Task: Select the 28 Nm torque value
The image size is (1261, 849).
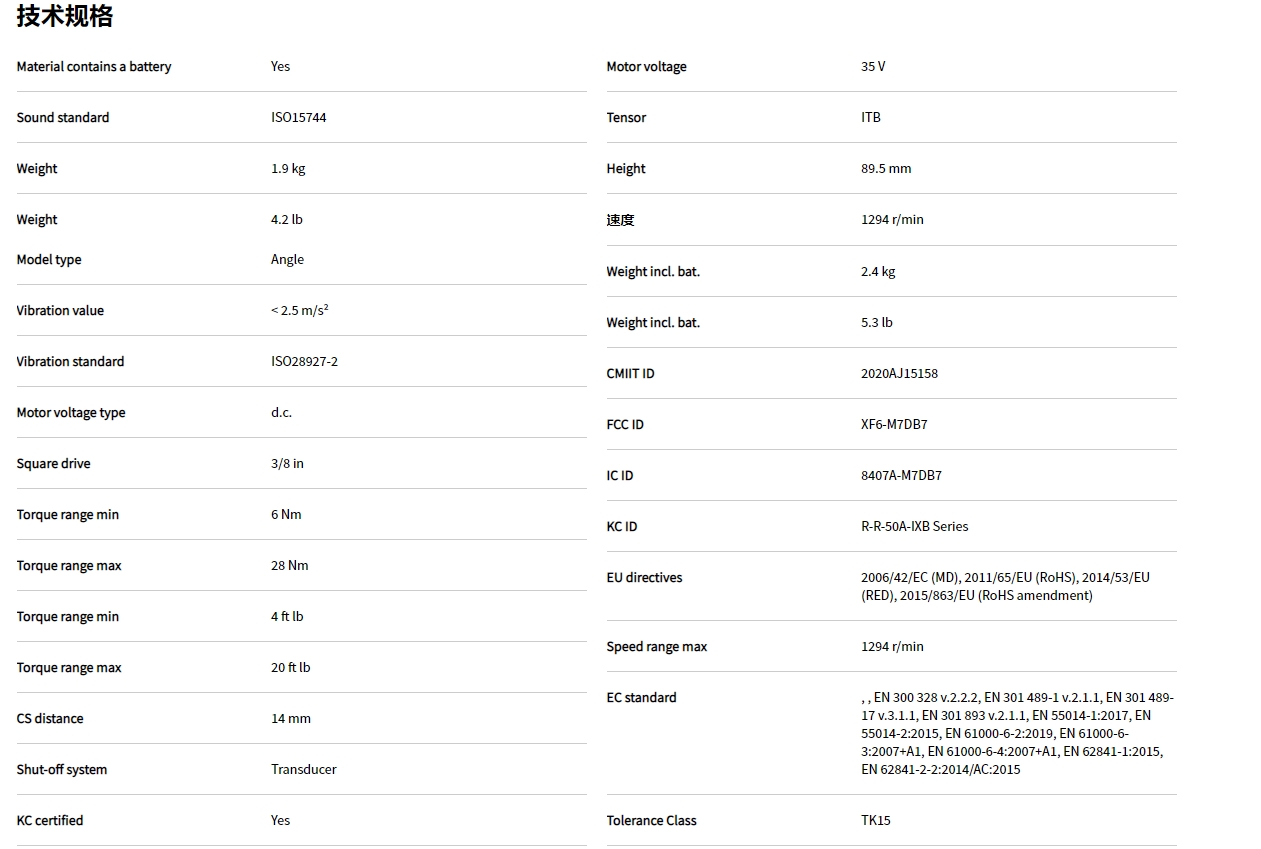Action: (x=289, y=566)
